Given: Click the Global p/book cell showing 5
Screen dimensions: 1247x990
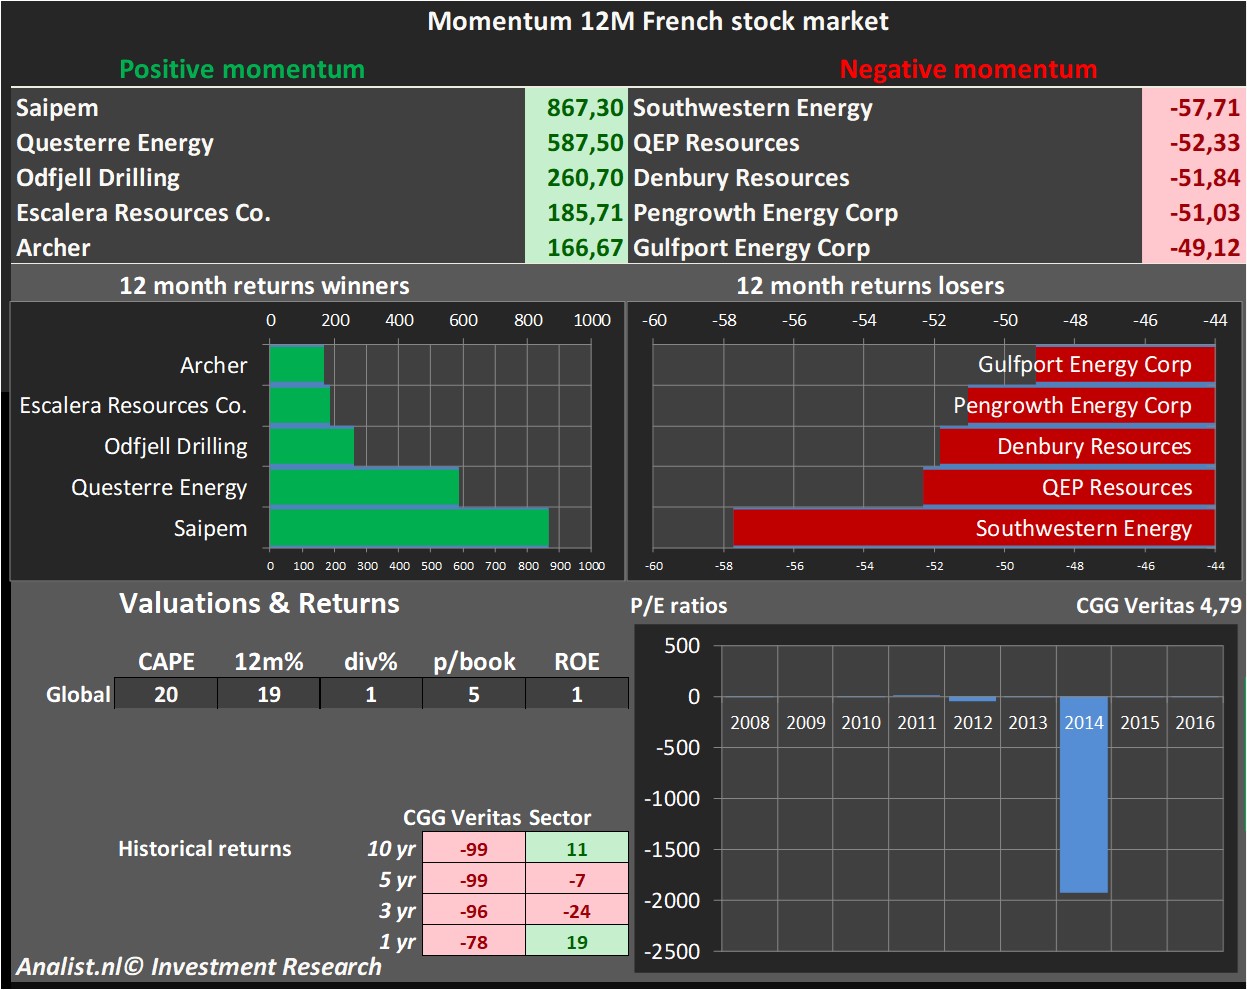Looking at the screenshot, I should click(x=474, y=694).
